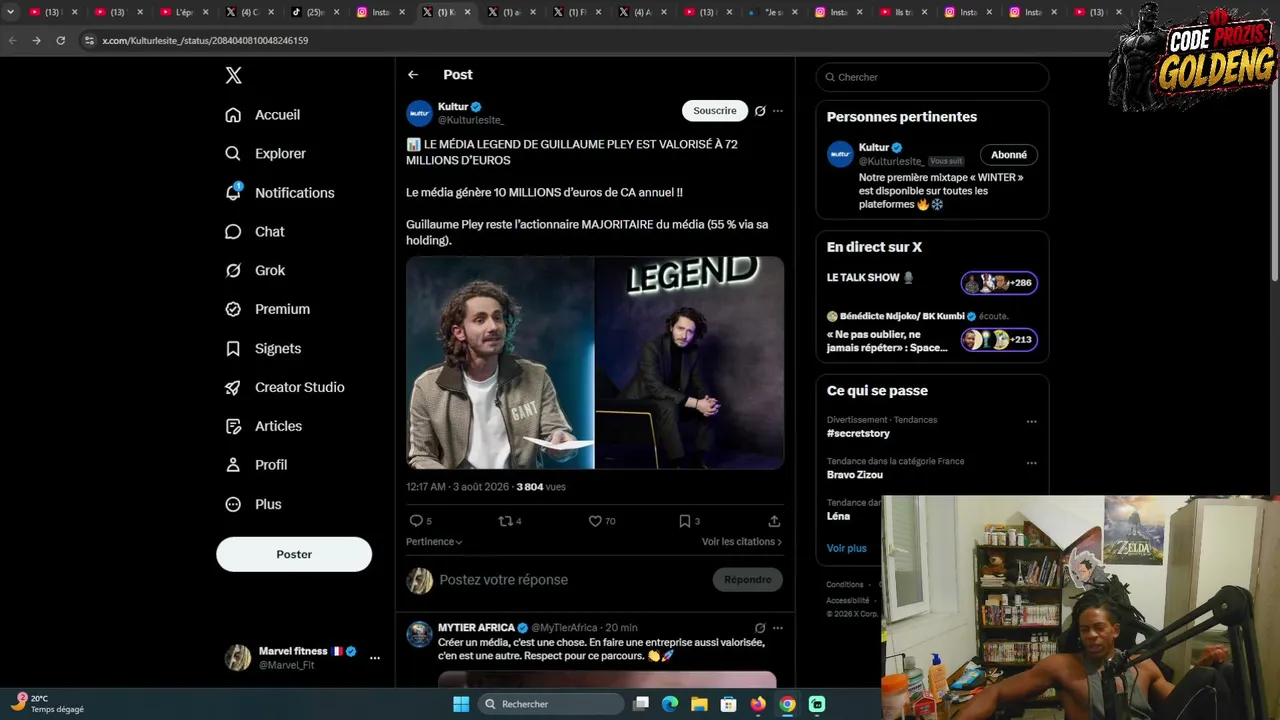Reply to the Kultur post via comment icon
This screenshot has width=1280, height=720.
(416, 521)
